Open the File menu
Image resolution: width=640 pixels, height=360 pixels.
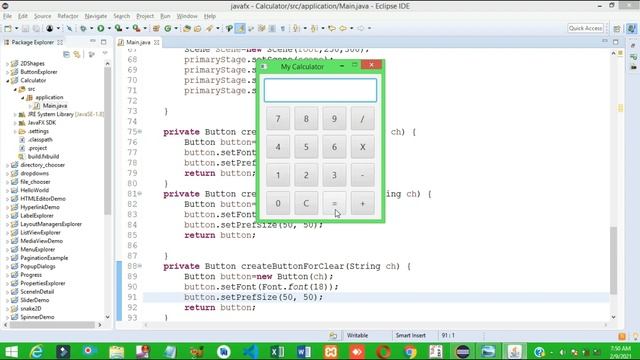7,16
